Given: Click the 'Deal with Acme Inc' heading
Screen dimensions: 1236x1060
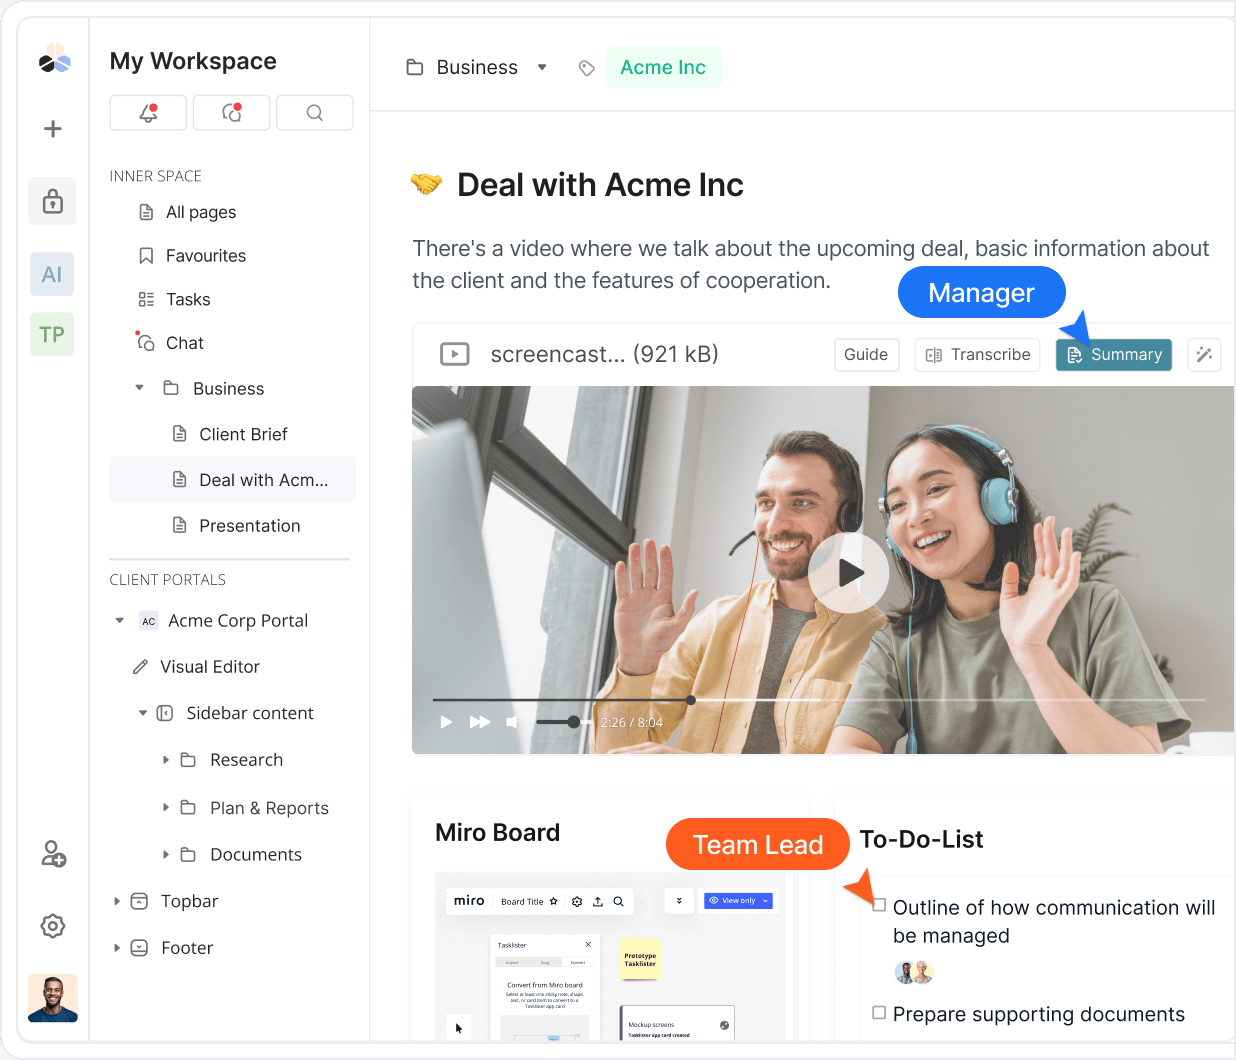Looking at the screenshot, I should (600, 185).
